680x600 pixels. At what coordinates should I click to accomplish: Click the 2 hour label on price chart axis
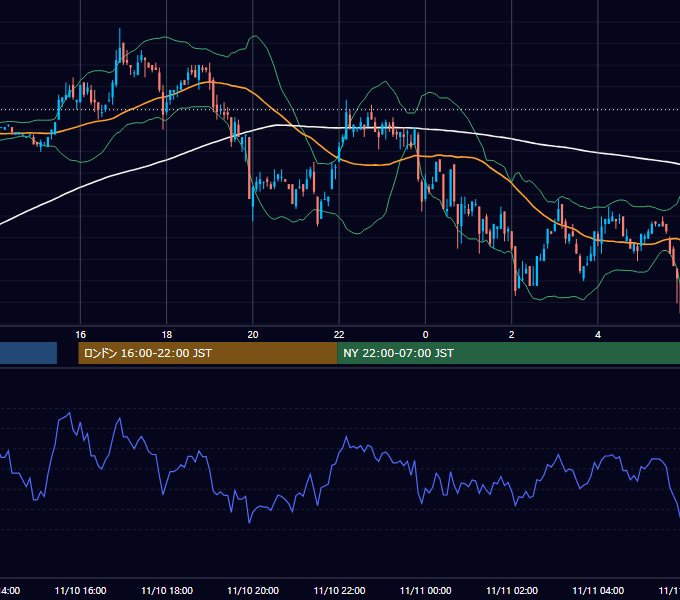coord(512,335)
